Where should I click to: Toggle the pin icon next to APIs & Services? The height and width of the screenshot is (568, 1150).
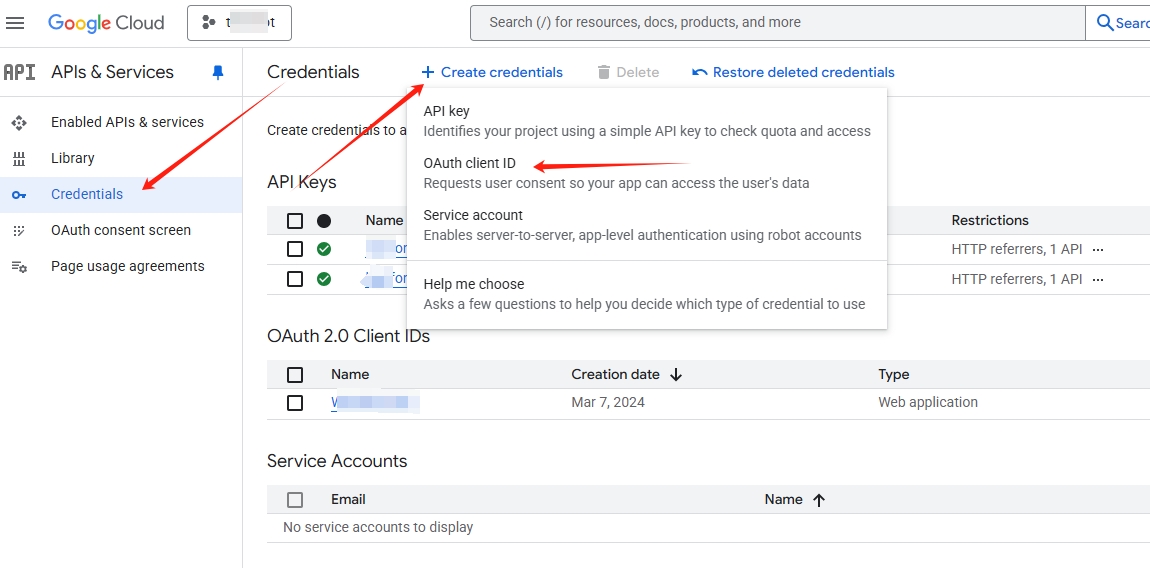pyautogui.click(x=218, y=72)
